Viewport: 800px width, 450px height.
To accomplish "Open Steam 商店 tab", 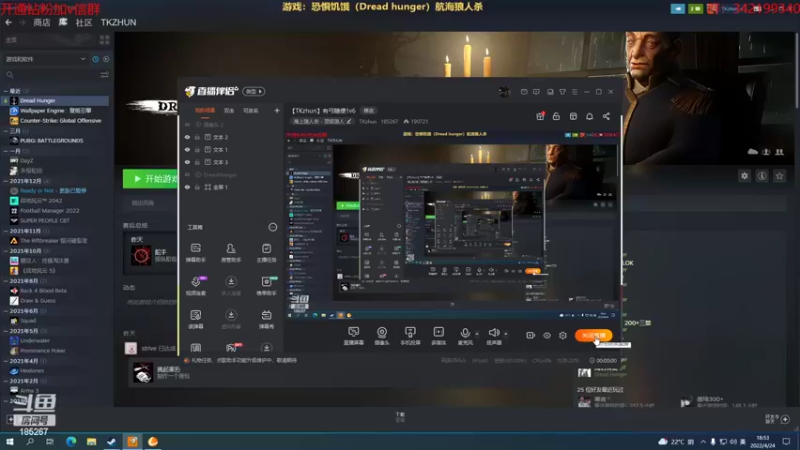I will click(42, 22).
